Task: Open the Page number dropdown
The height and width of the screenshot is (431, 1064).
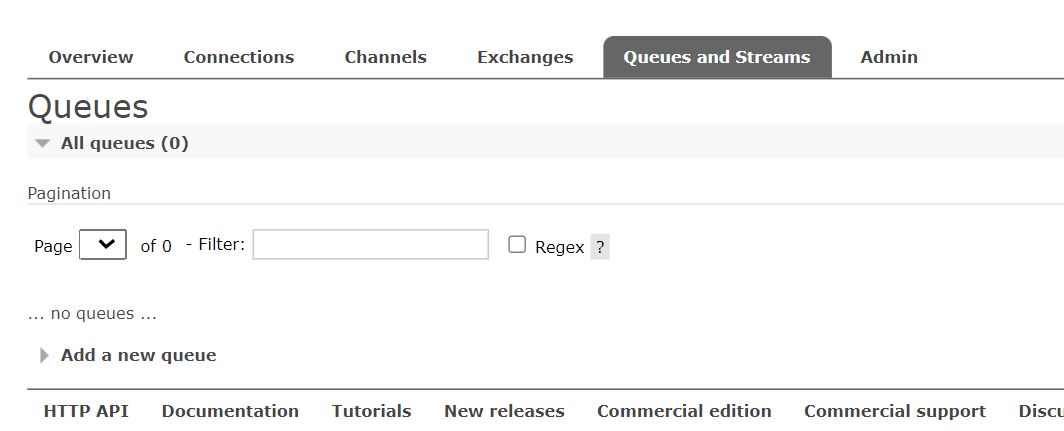Action: point(103,244)
